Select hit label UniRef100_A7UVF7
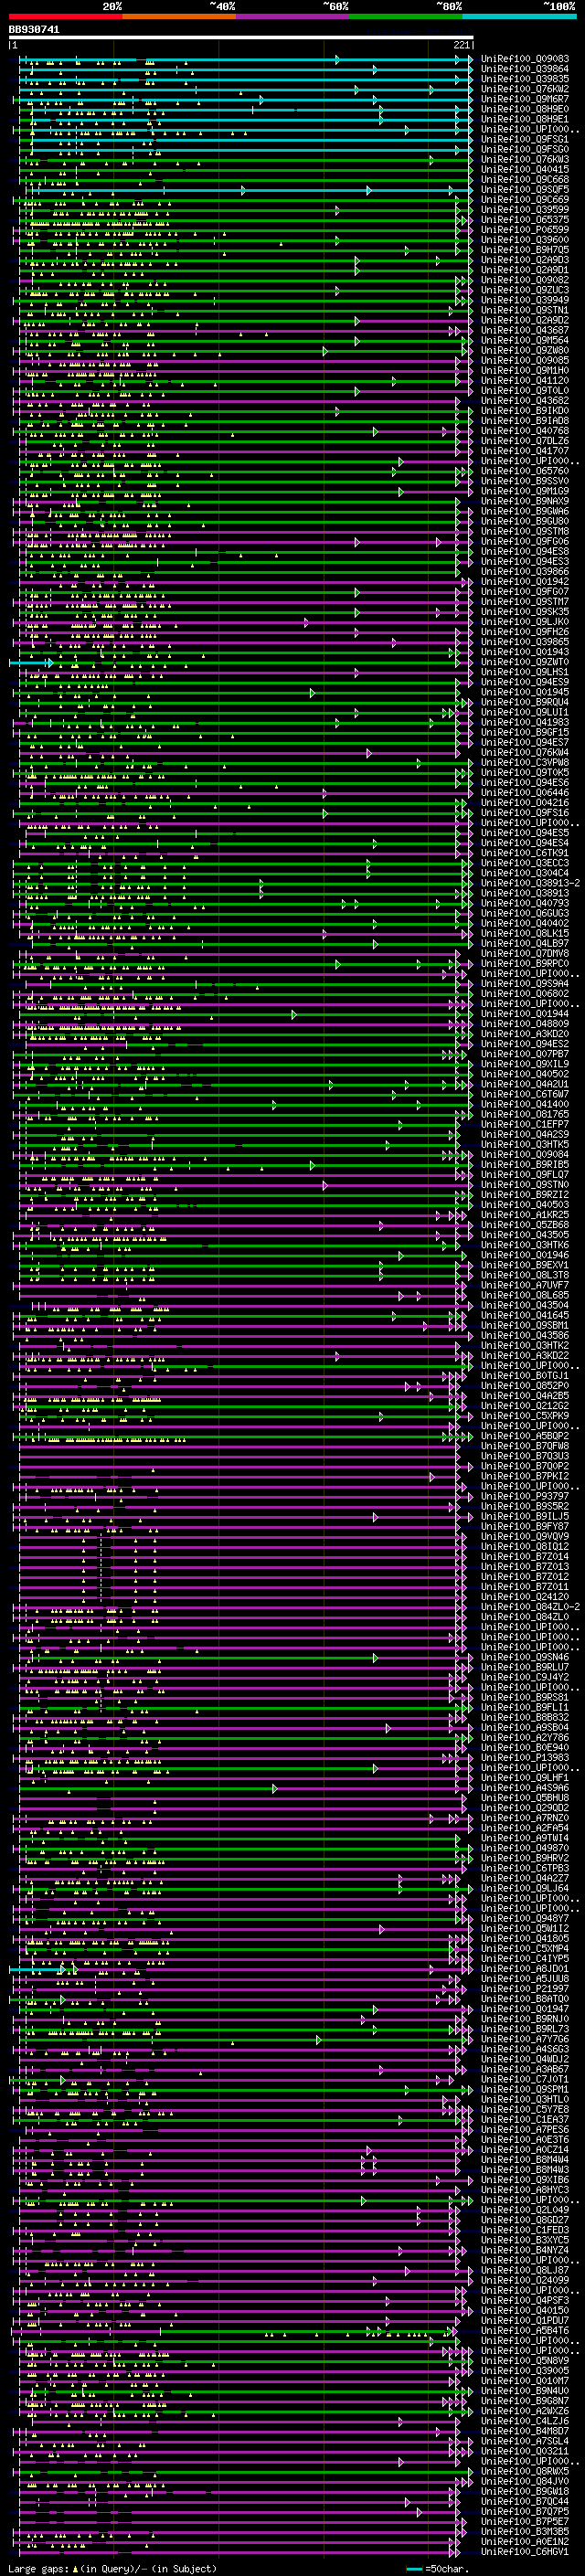This screenshot has height=2576, width=585. 525,1285
